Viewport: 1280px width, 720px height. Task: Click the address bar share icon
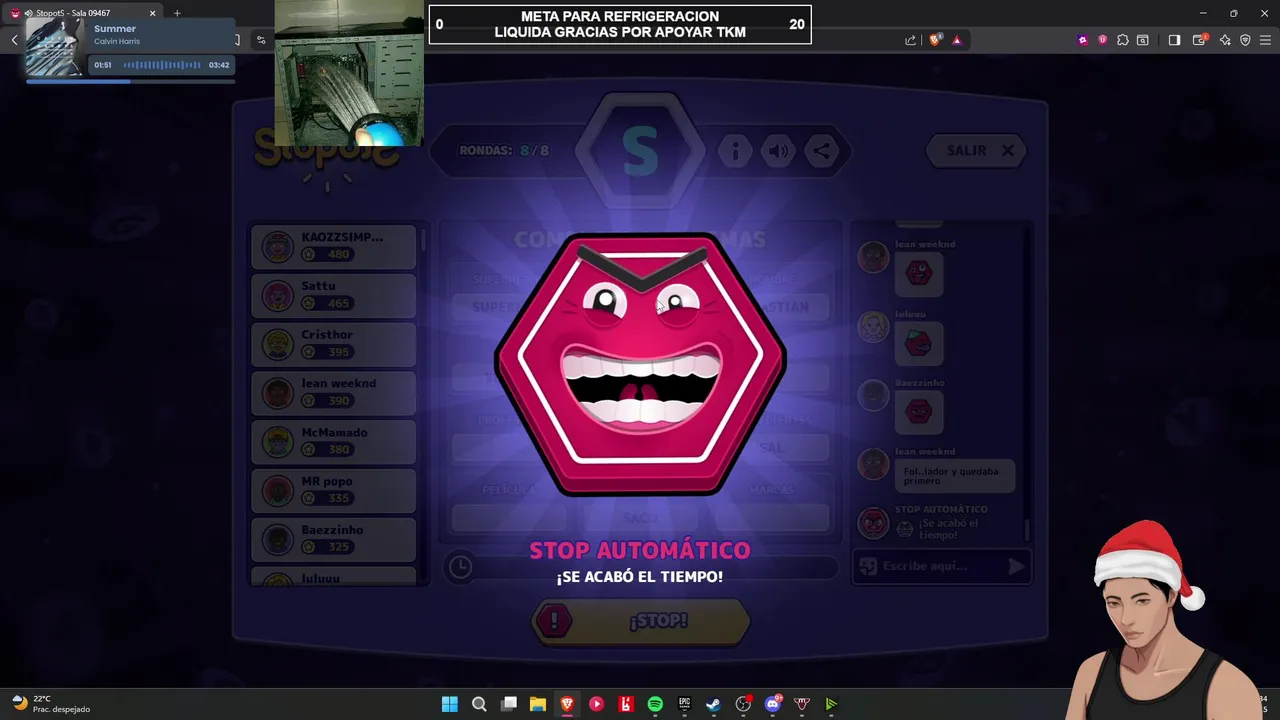tap(911, 40)
